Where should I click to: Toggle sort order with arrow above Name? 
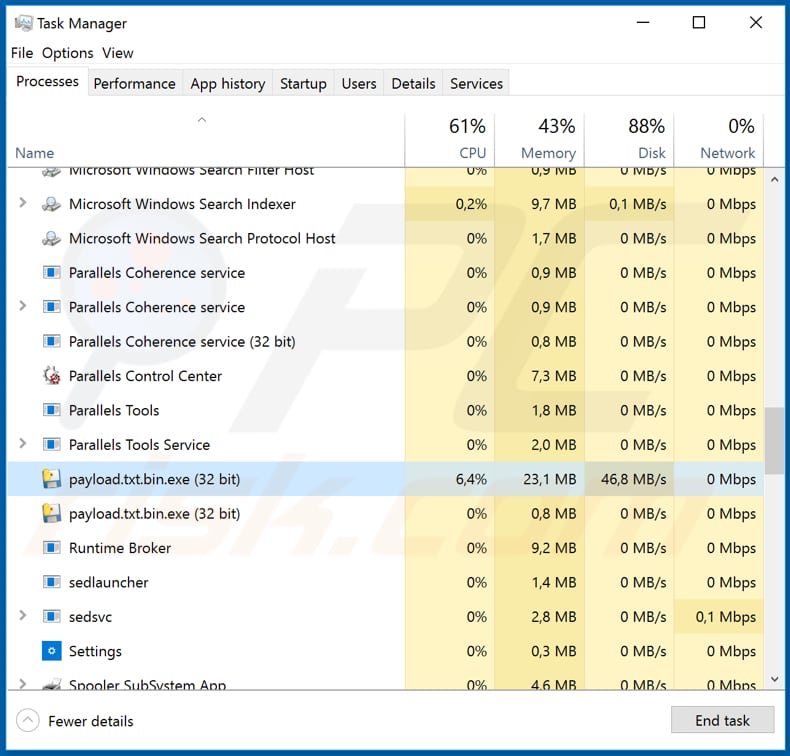[202, 120]
